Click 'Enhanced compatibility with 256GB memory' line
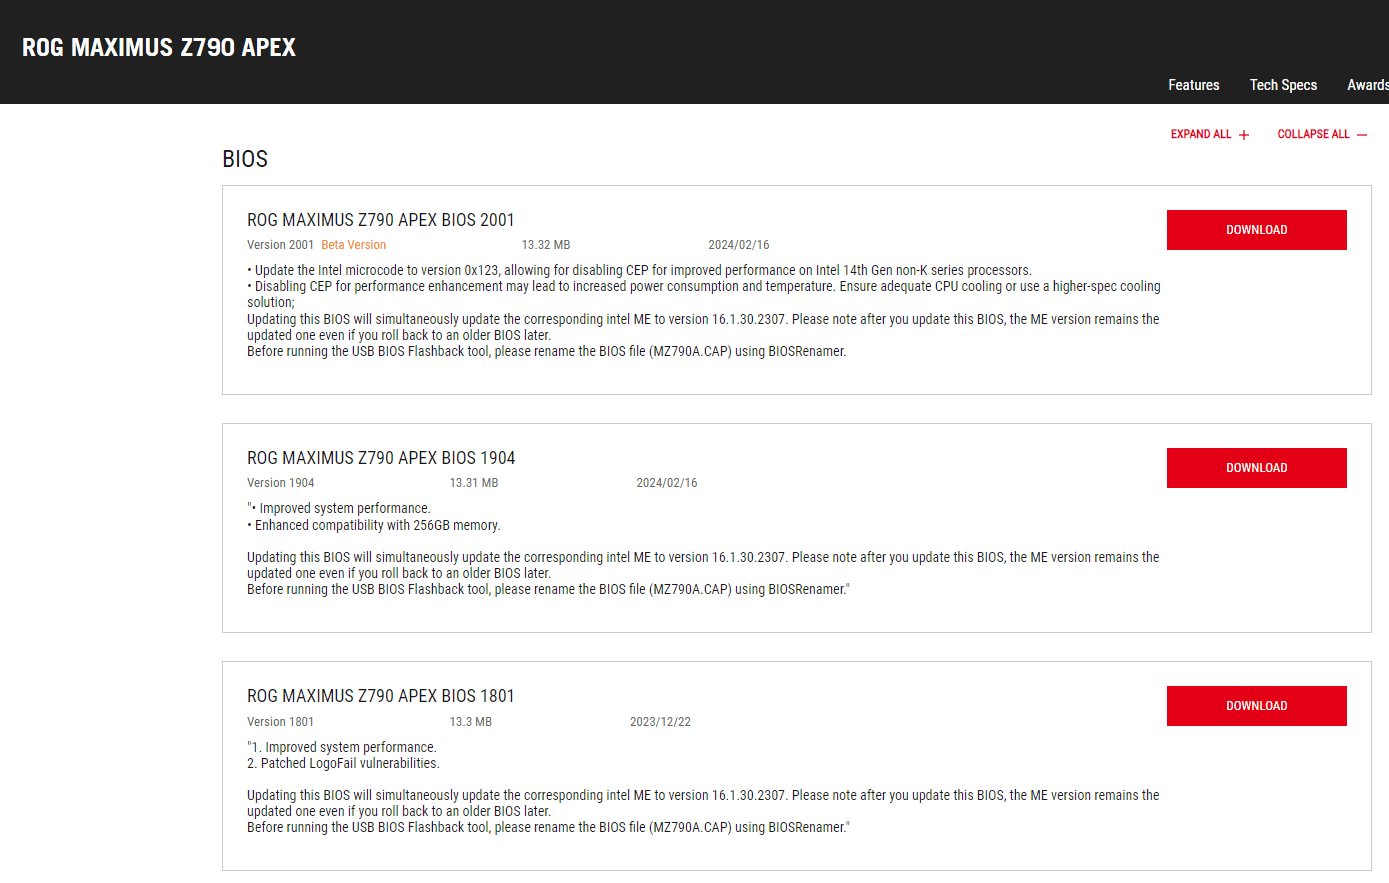Viewport: 1389px width, 883px height. 374,525
